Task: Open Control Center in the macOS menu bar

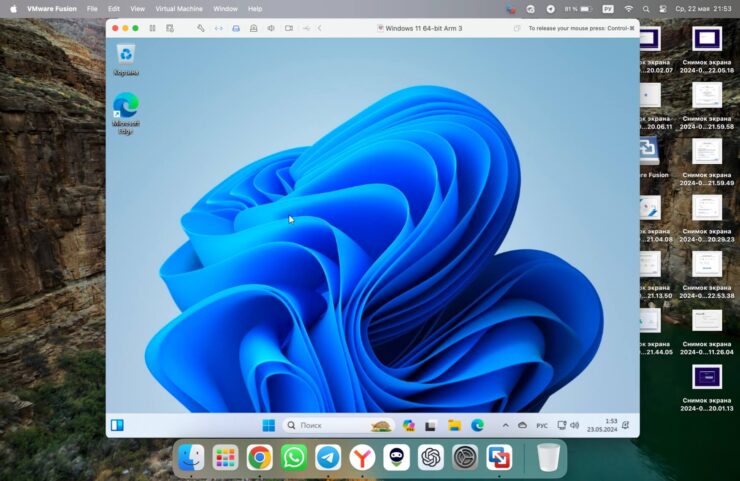Action: click(x=663, y=9)
